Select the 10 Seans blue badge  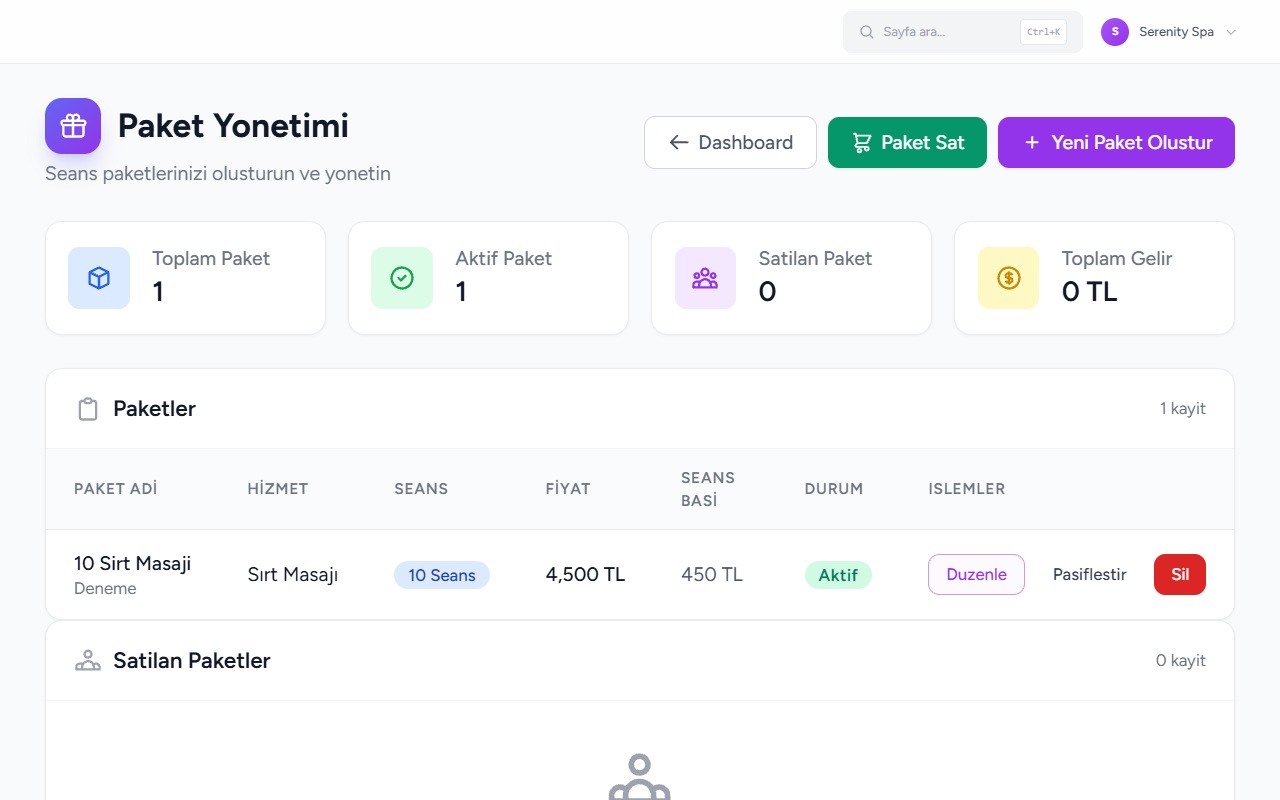(x=442, y=575)
